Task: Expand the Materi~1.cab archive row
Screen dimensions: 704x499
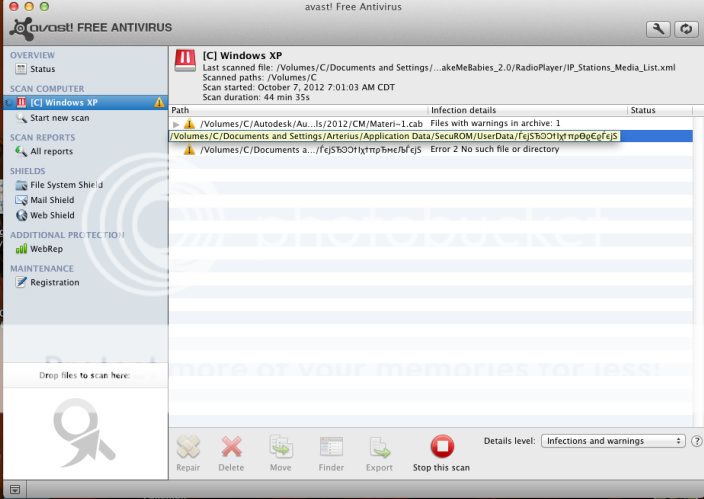Action: coord(177,124)
